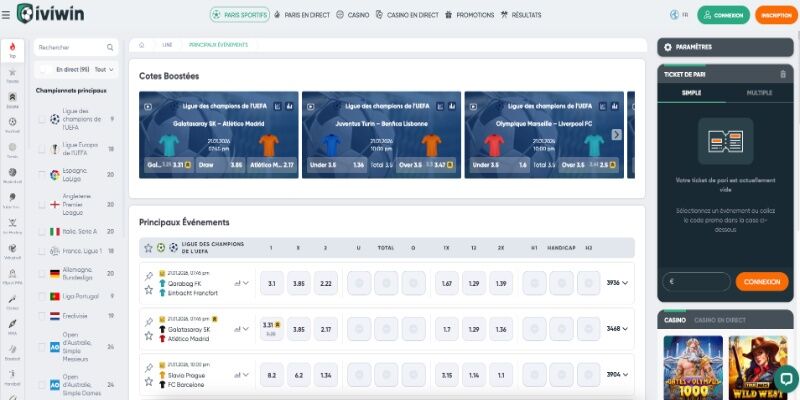Check the Liga Portugal checkbox

click(42, 296)
